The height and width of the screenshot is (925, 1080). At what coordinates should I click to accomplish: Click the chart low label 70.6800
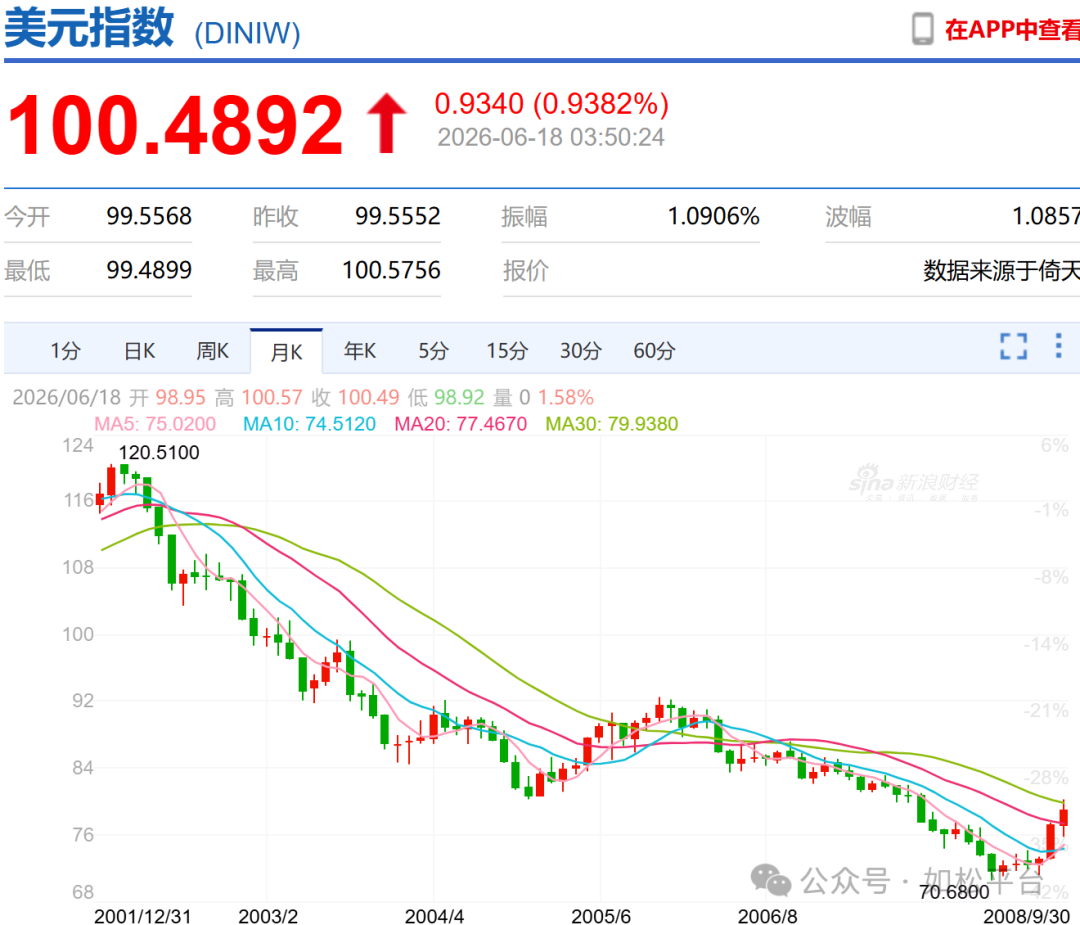coord(954,893)
